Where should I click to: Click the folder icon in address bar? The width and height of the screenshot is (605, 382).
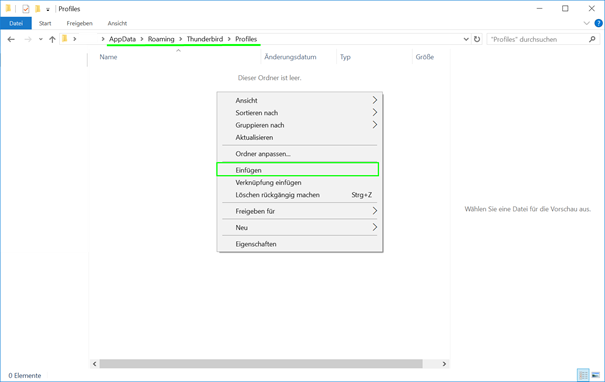[65, 39]
